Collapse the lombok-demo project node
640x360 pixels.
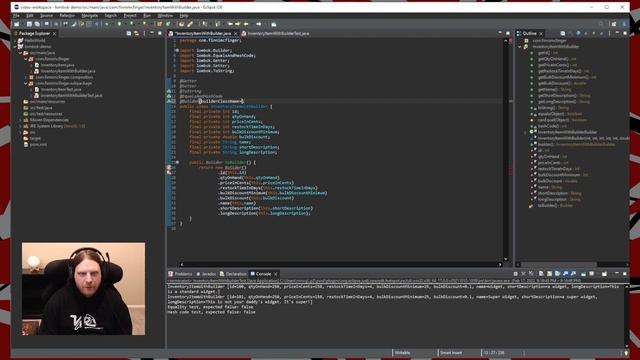16,47
